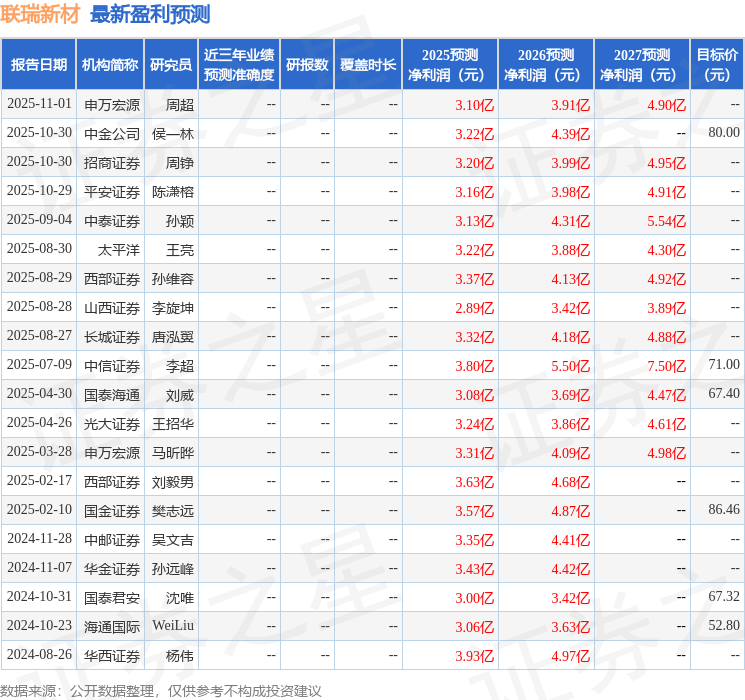Click the 最新盈利预测 heading
The height and width of the screenshot is (700, 745).
[150, 14]
